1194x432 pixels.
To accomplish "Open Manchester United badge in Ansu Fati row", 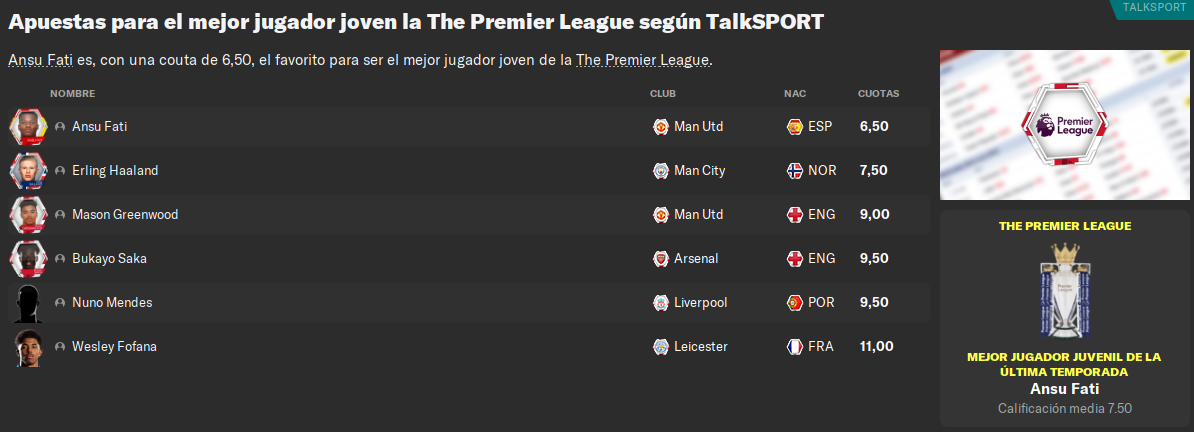I will [661, 126].
